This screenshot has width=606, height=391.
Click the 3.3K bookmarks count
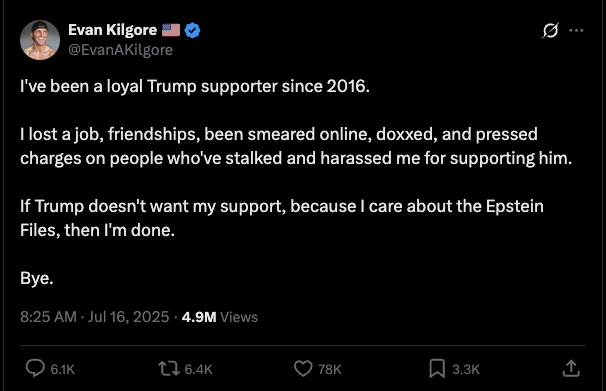(466, 369)
